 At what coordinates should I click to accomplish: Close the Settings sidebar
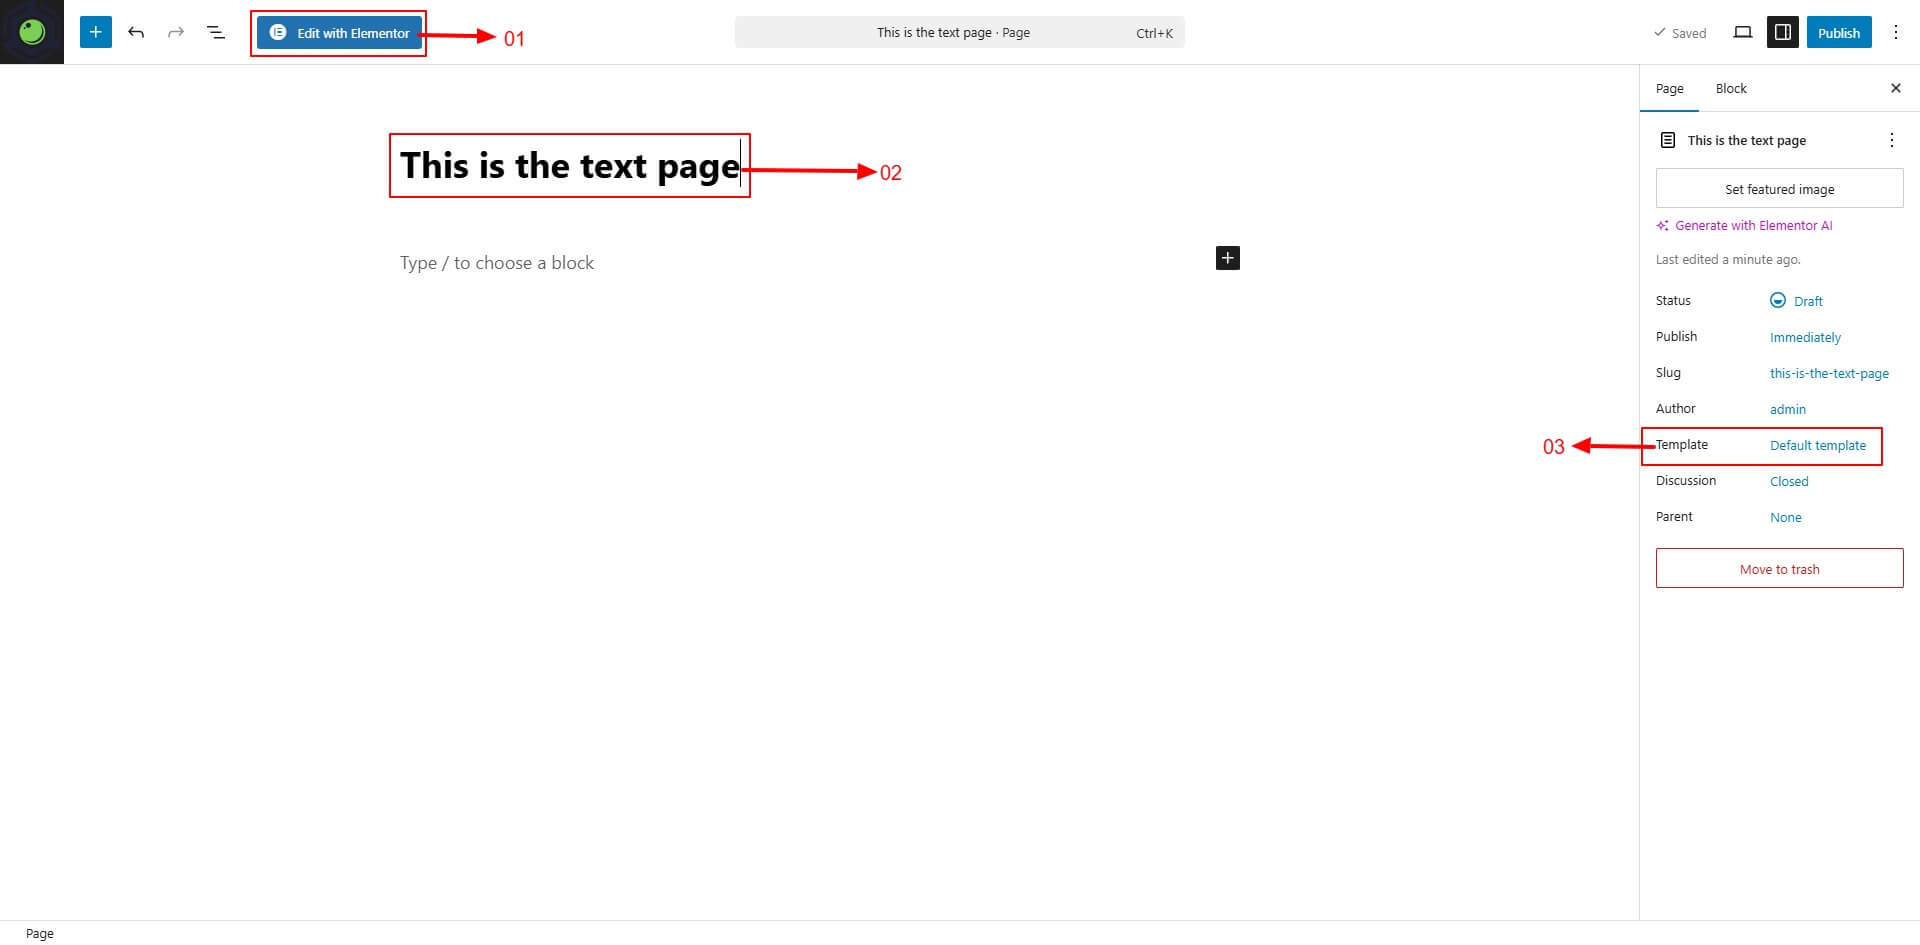click(1895, 88)
